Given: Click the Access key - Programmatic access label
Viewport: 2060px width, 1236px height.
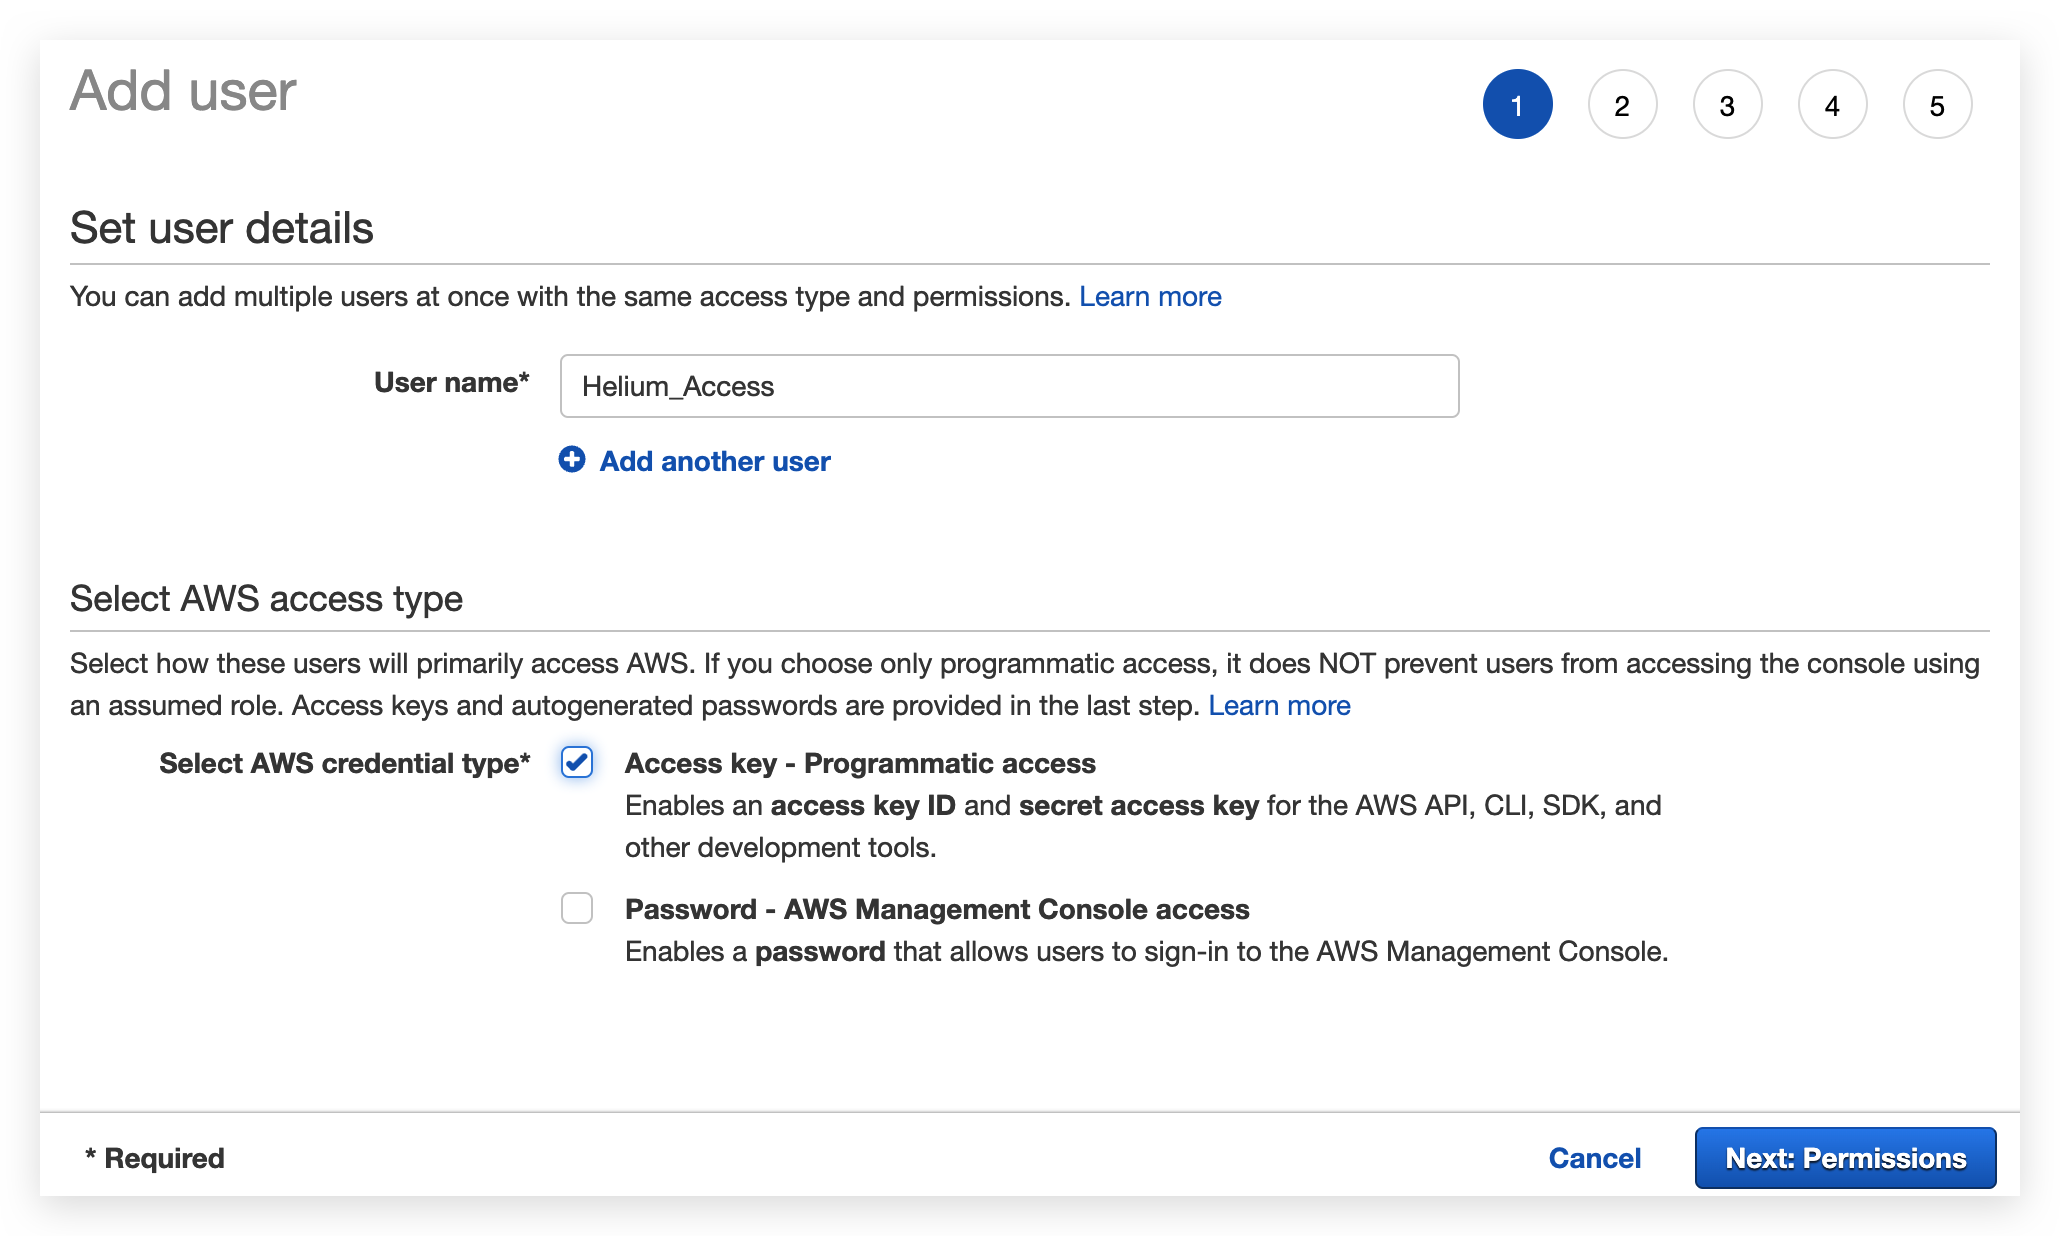Looking at the screenshot, I should pos(860,763).
